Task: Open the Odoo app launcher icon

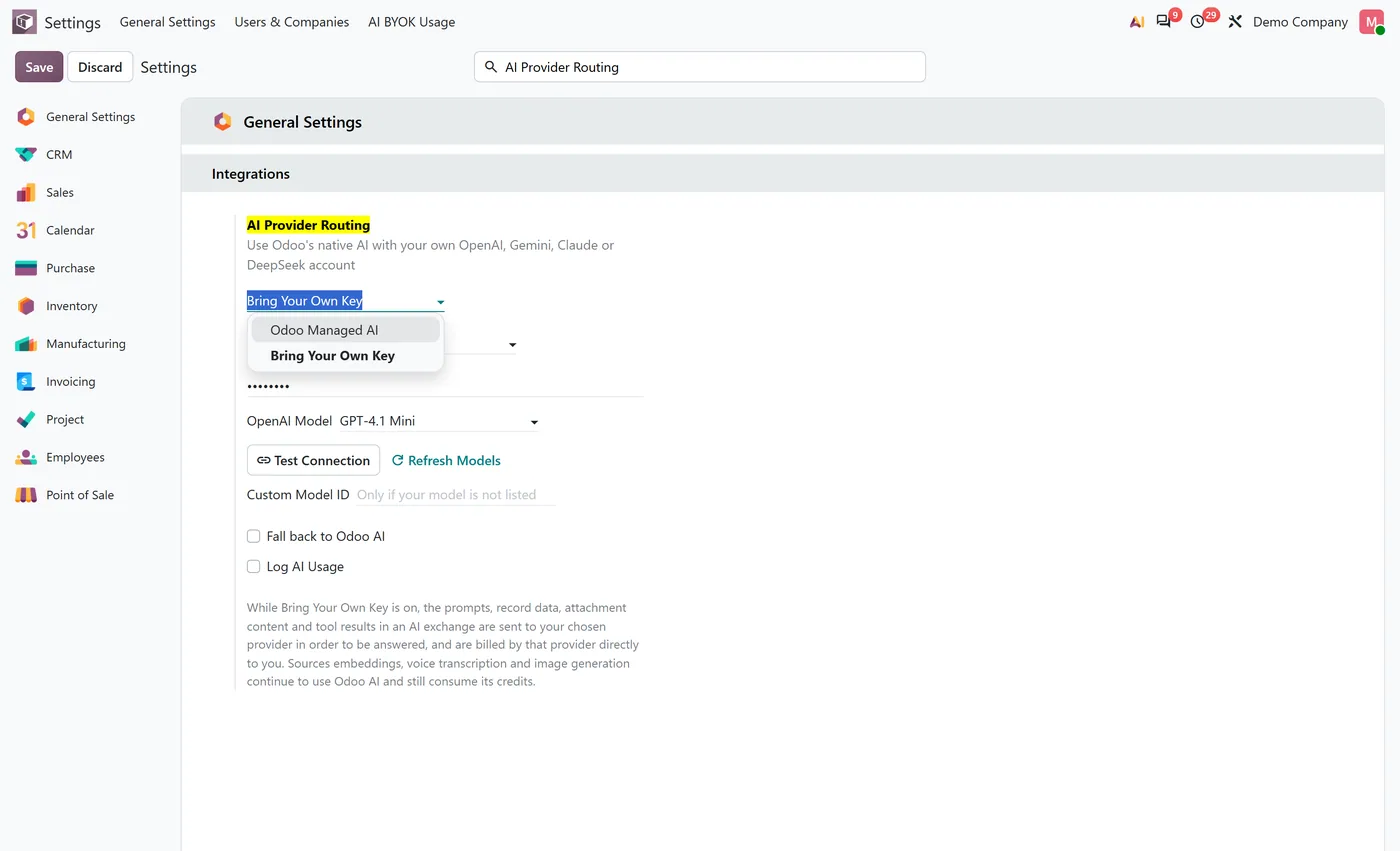Action: (x=24, y=22)
